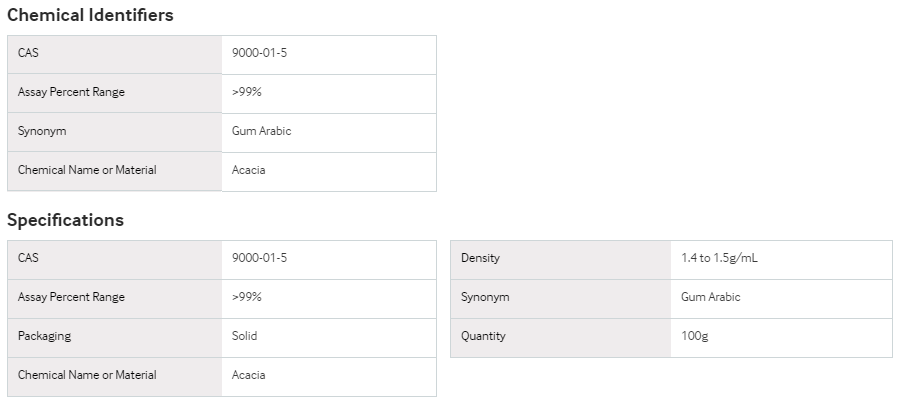The width and height of the screenshot is (898, 404).
Task: Click the Density label
Action: (x=480, y=258)
